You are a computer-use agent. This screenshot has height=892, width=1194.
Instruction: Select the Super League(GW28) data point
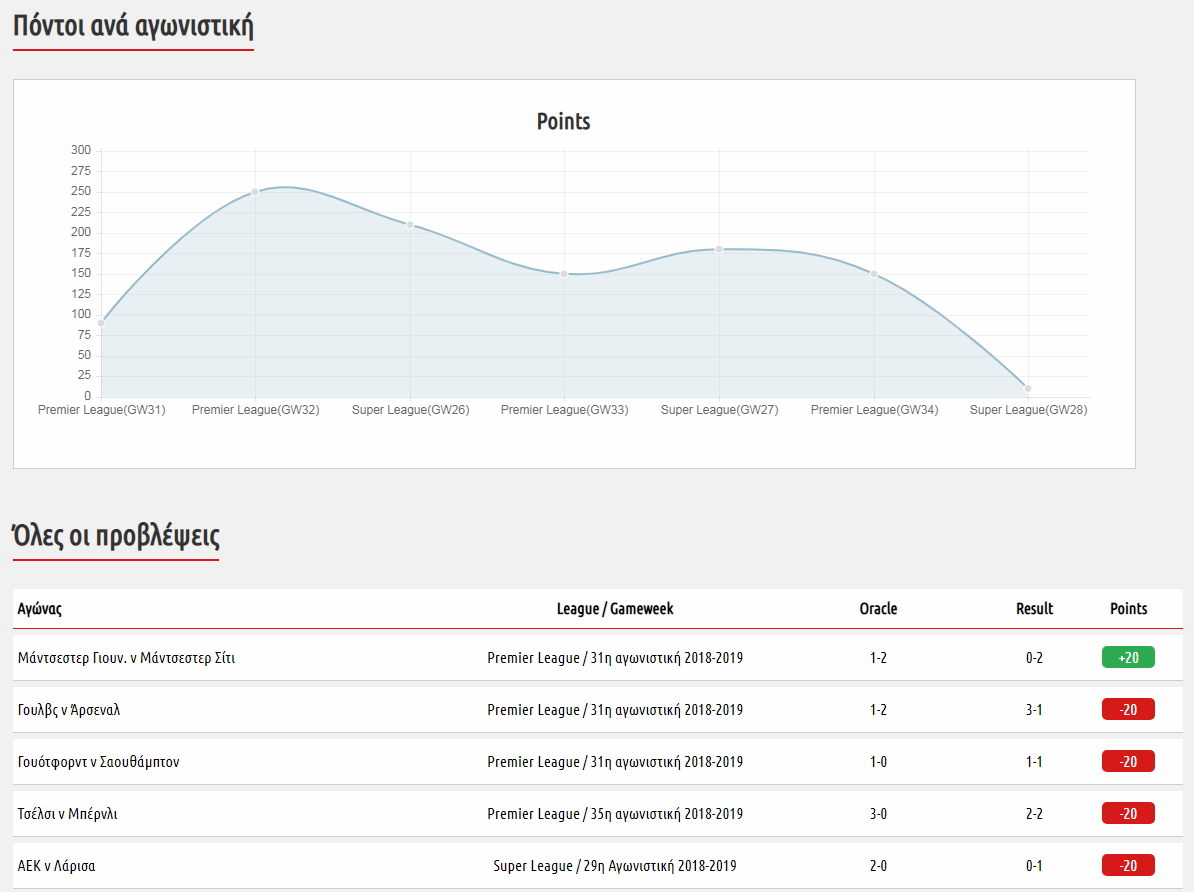[x=1028, y=388]
